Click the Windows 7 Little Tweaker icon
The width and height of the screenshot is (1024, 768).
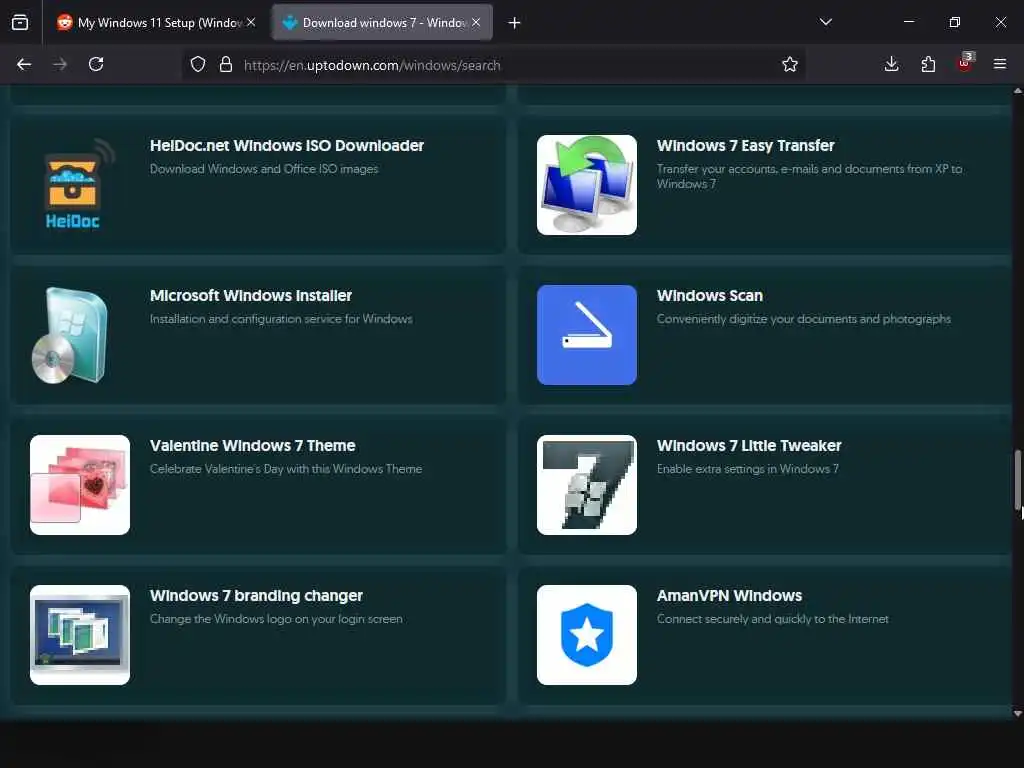(586, 485)
